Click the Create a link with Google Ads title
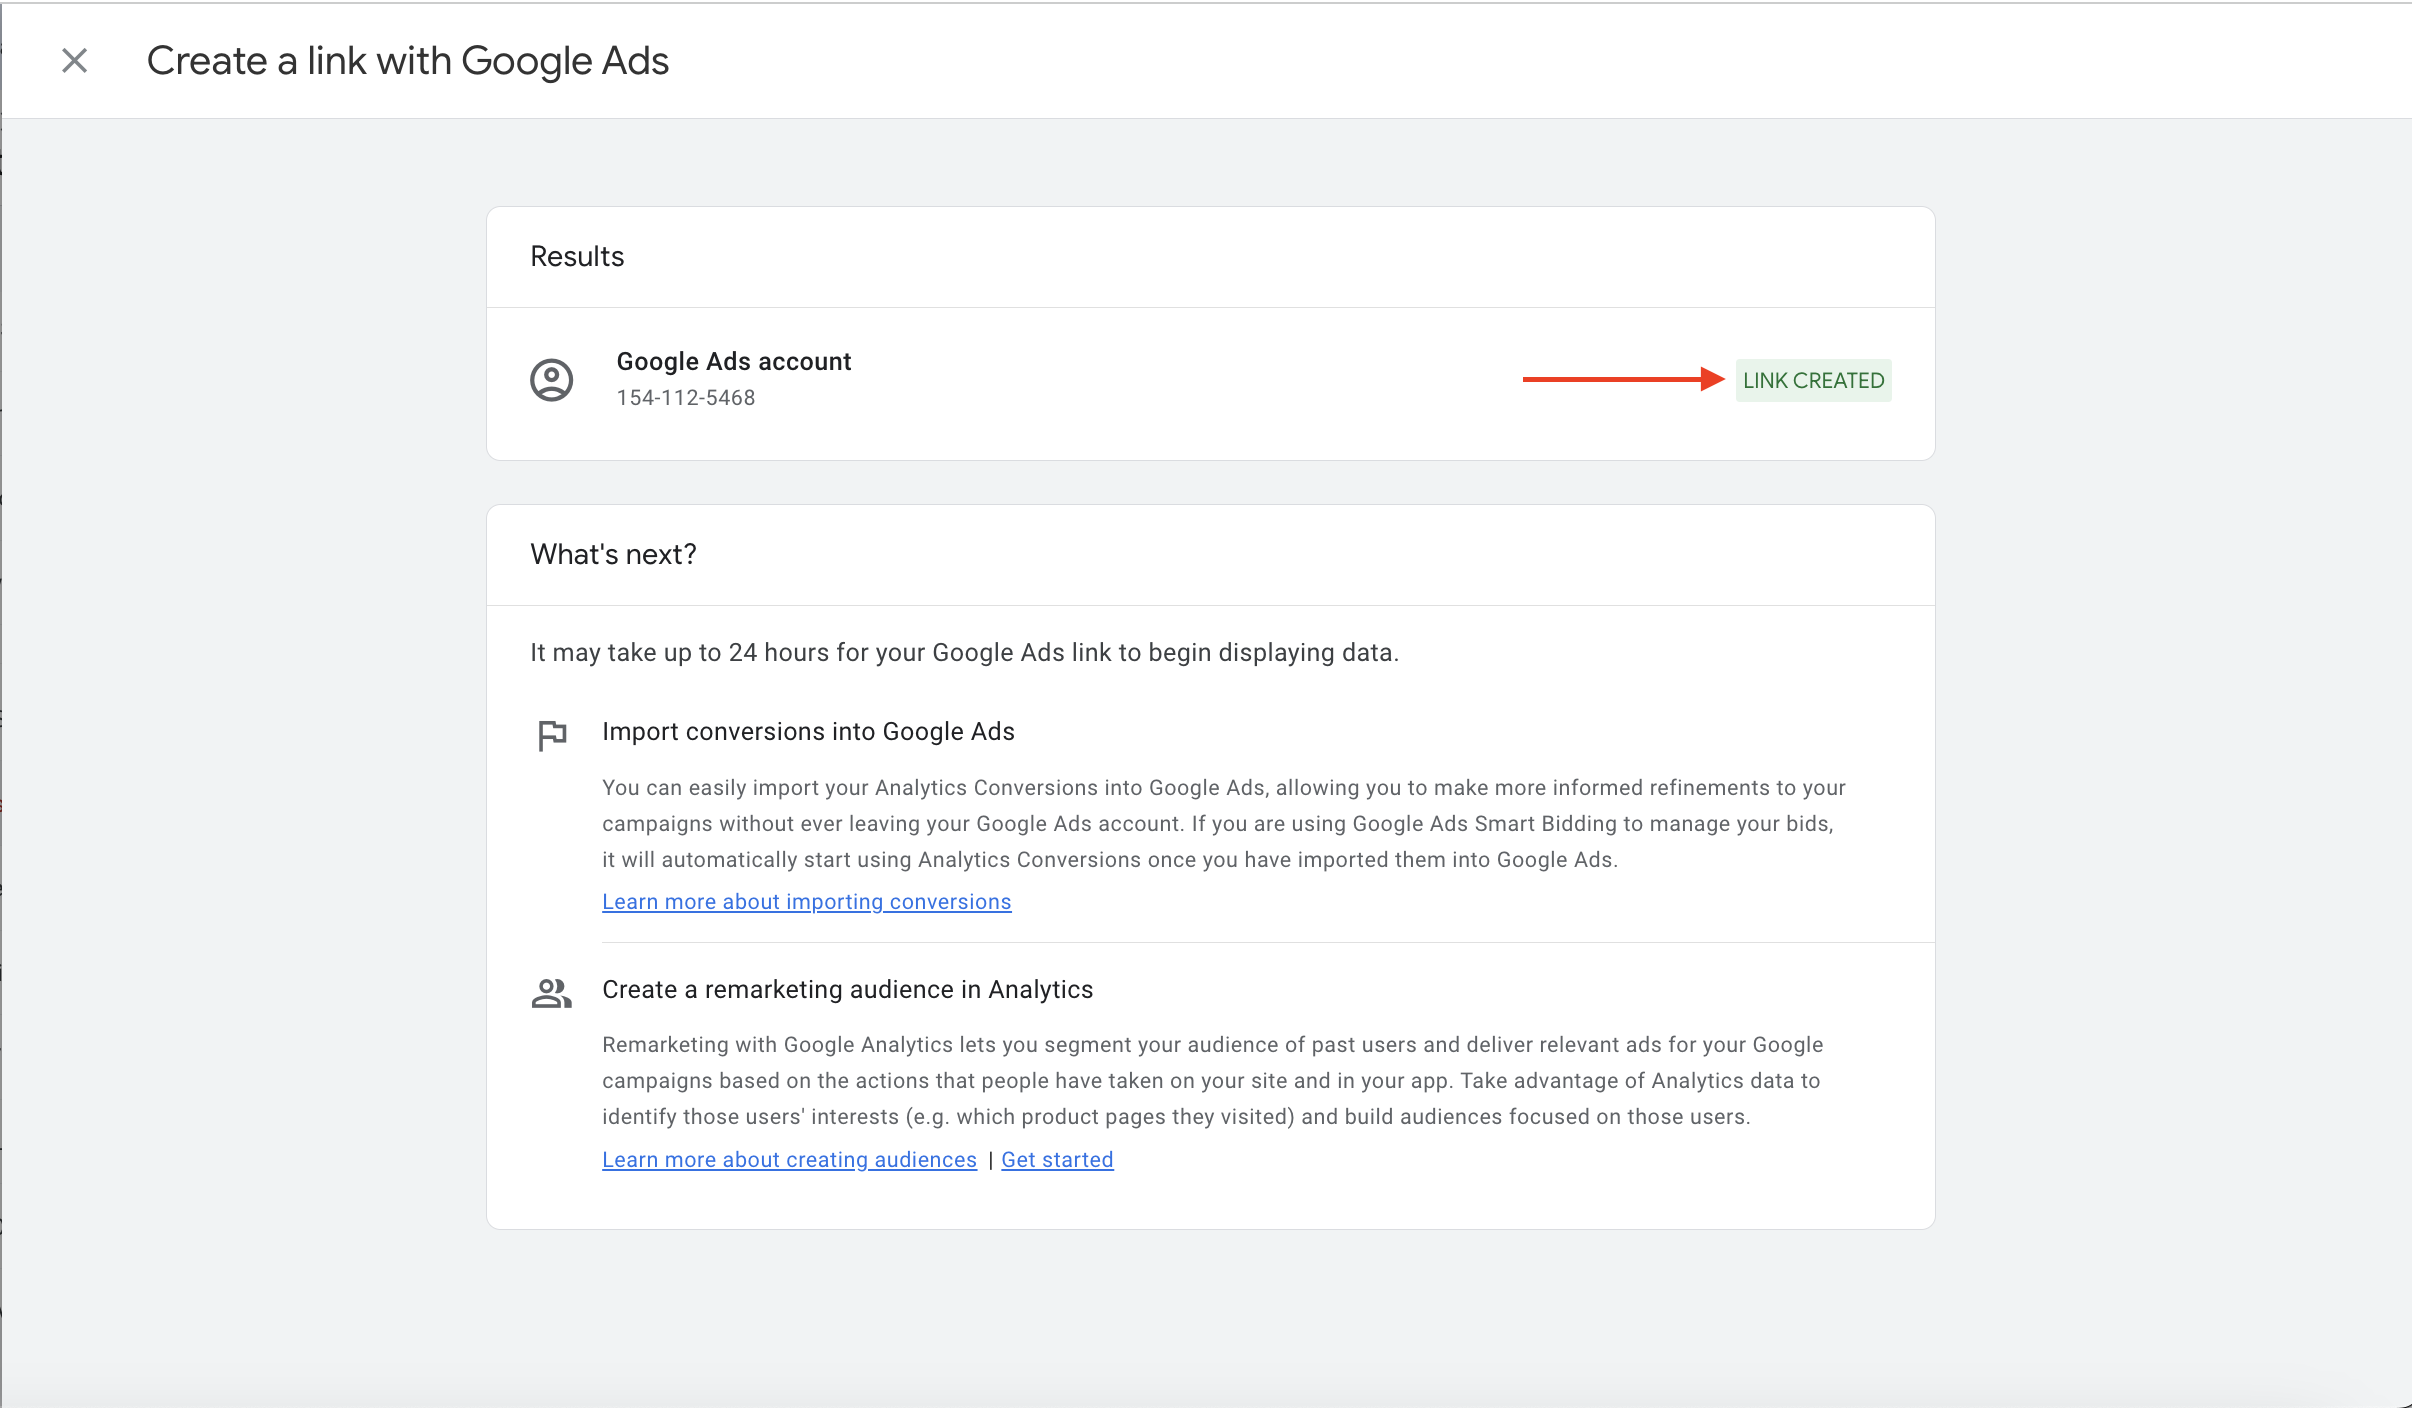 (x=407, y=61)
